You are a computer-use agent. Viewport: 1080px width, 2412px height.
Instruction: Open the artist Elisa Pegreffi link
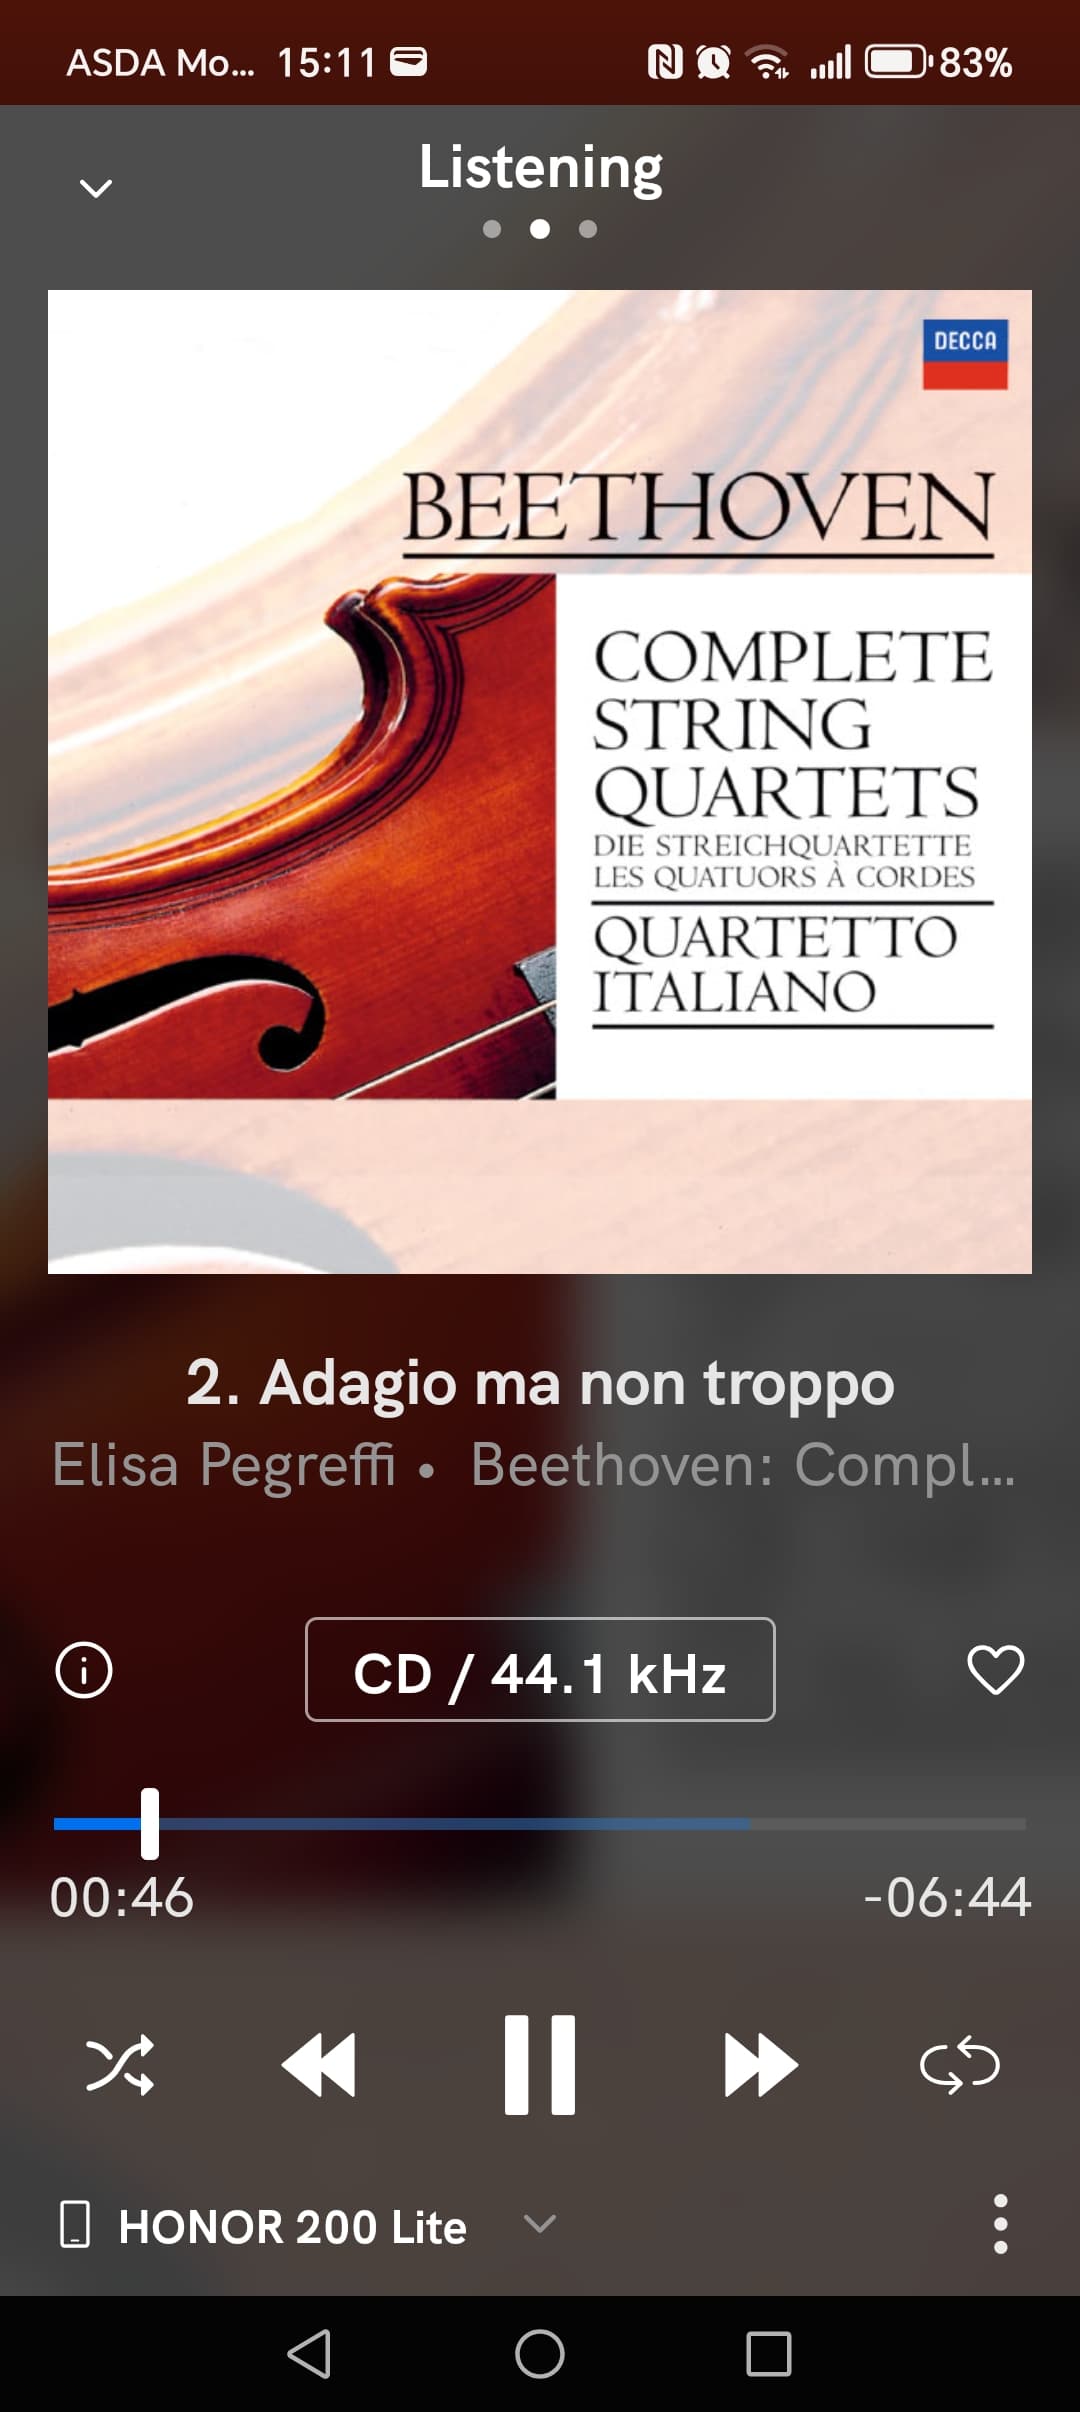click(224, 1465)
